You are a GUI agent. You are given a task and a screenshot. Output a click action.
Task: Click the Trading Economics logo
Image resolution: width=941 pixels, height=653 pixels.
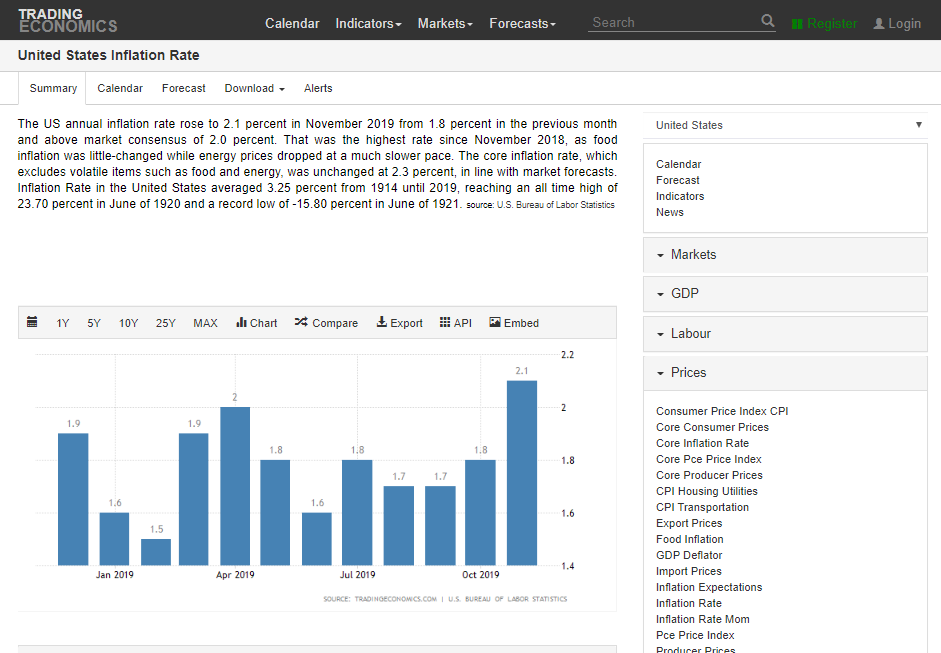67,20
